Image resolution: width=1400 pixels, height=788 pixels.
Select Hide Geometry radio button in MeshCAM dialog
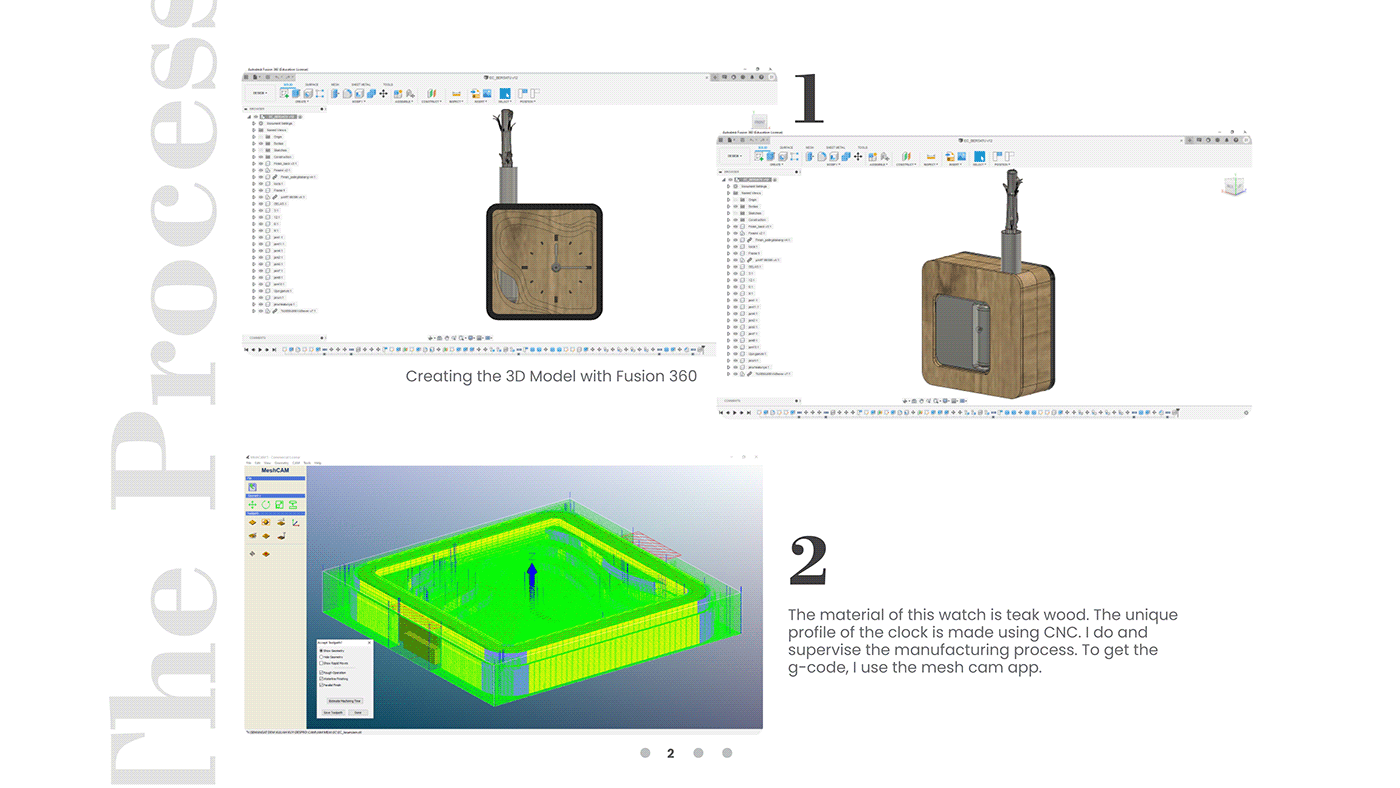tap(321, 657)
